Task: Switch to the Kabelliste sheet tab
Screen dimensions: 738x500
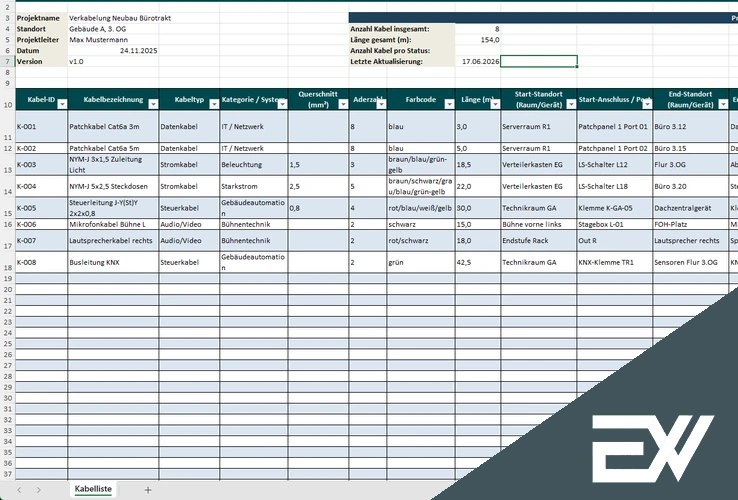Action: pyautogui.click(x=93, y=489)
